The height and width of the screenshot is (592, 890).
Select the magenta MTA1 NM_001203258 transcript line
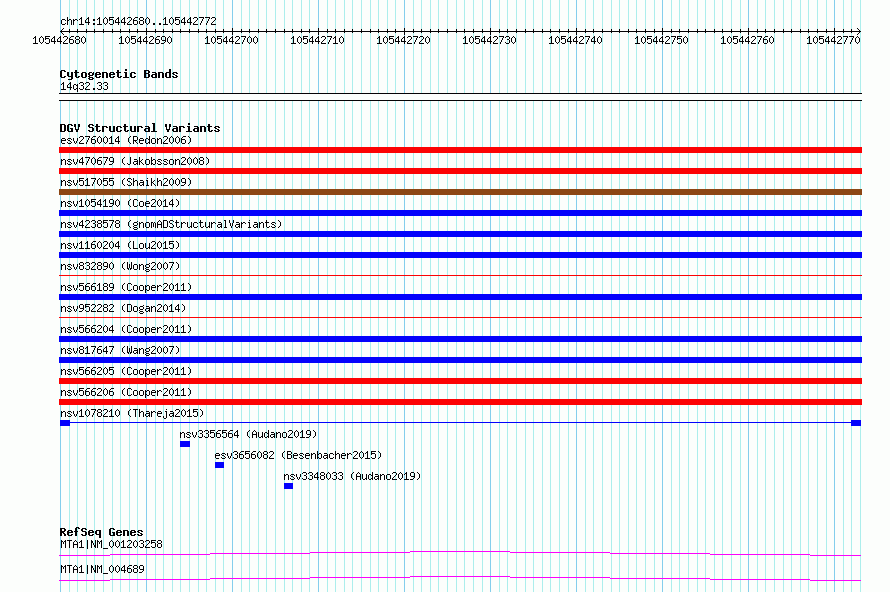[460, 553]
